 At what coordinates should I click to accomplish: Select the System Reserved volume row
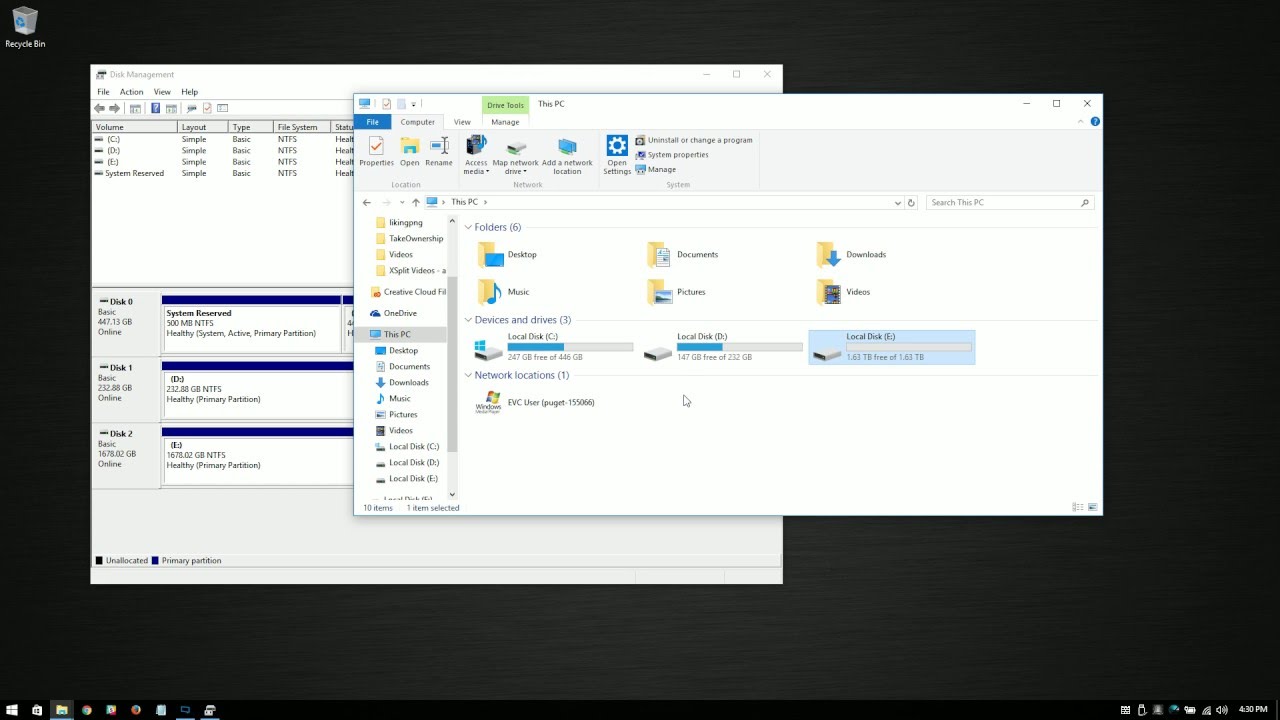coord(223,173)
